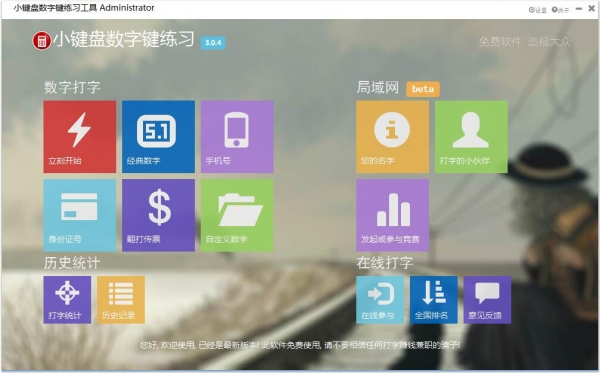The width and height of the screenshot is (600, 373).
Task: Click the 数字打字 section heading
Action: [x=72, y=87]
